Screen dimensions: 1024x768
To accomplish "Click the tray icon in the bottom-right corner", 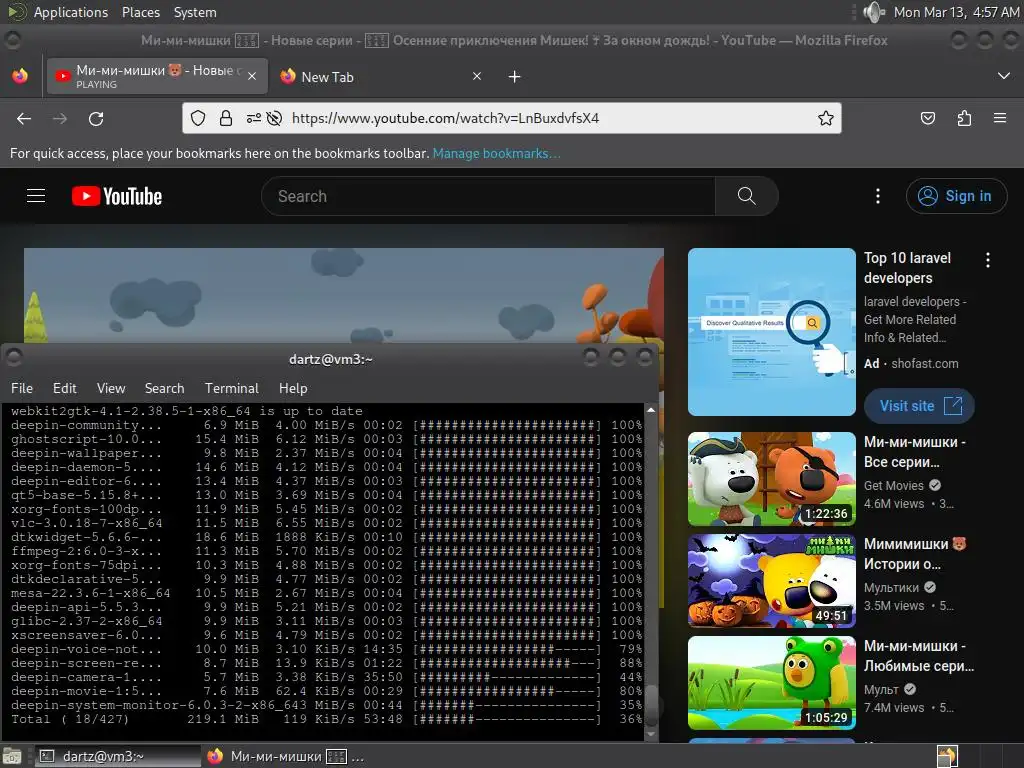I will (x=947, y=756).
